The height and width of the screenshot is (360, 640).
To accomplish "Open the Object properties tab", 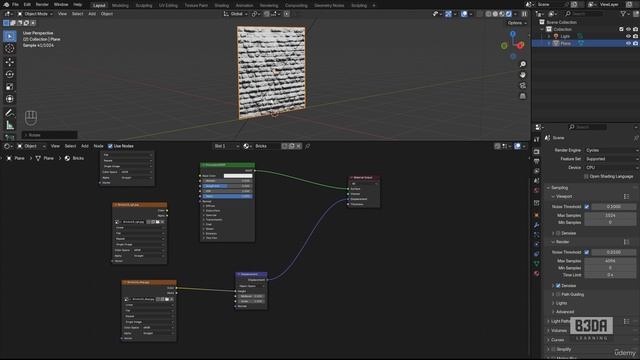I will 536,215.
